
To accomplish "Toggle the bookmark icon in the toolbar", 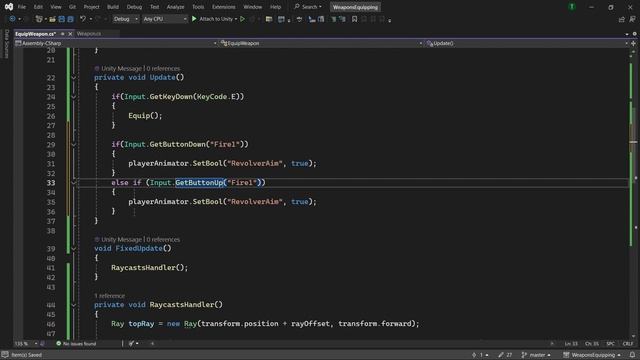I will click(354, 19).
